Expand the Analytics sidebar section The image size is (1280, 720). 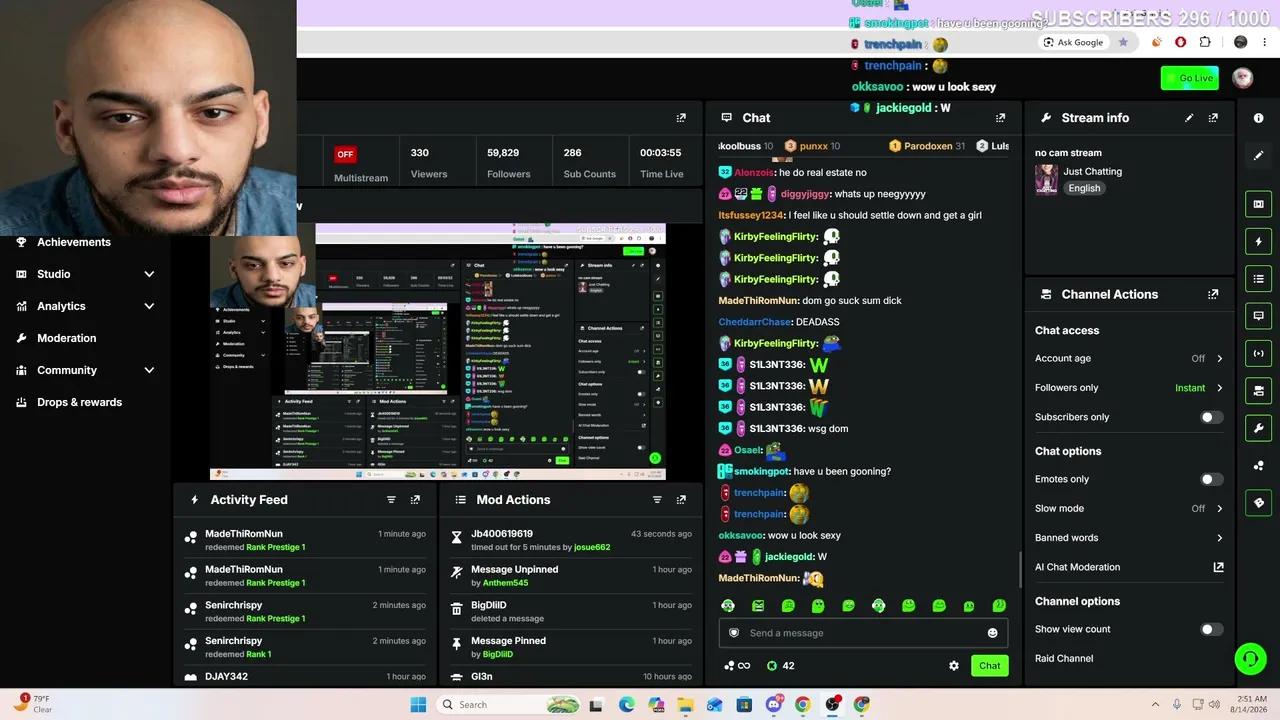pos(149,306)
